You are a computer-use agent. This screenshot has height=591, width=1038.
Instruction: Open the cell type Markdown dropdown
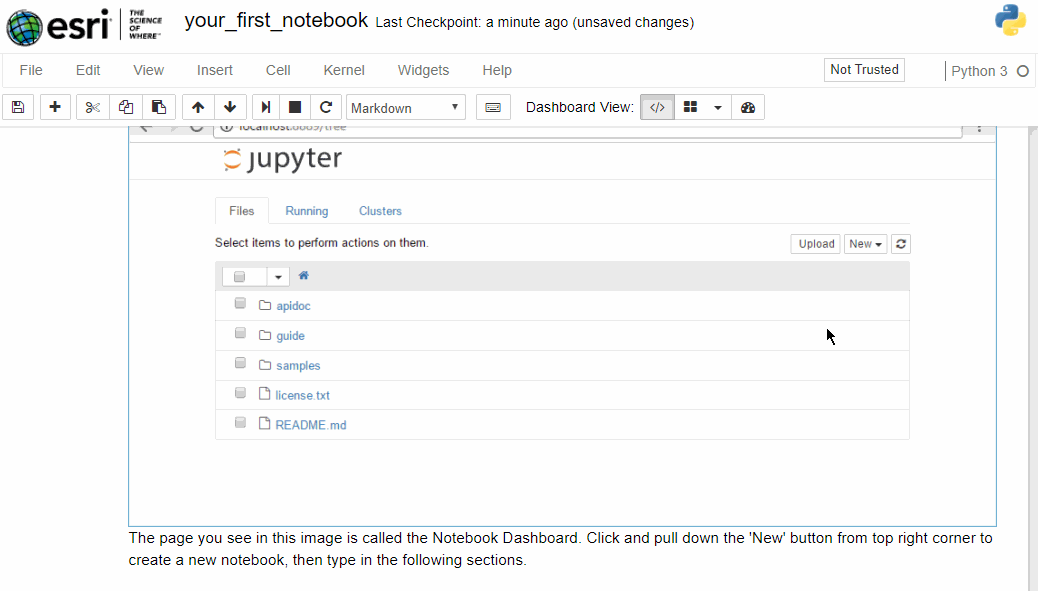pos(406,107)
